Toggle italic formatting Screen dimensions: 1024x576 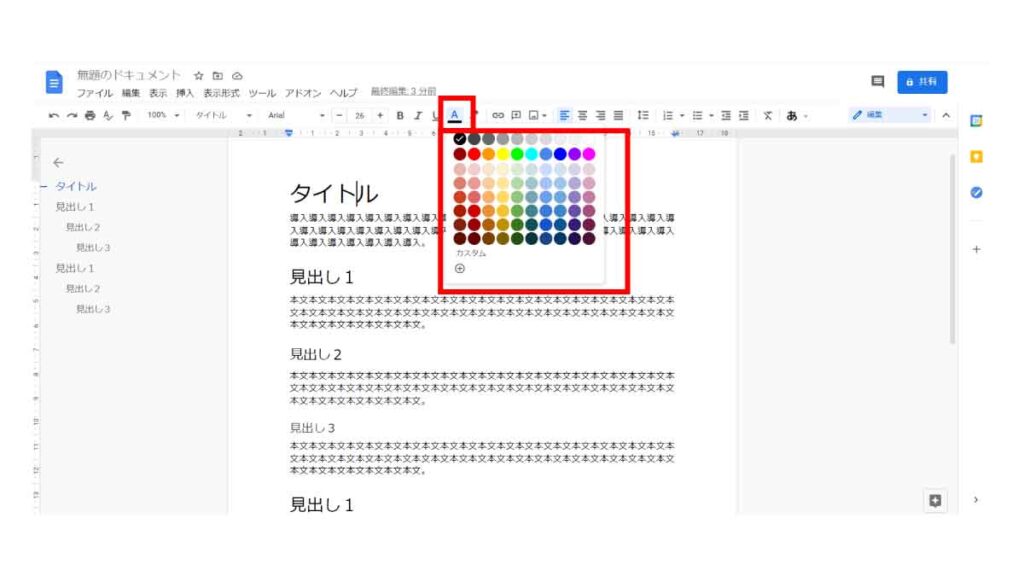(x=418, y=116)
